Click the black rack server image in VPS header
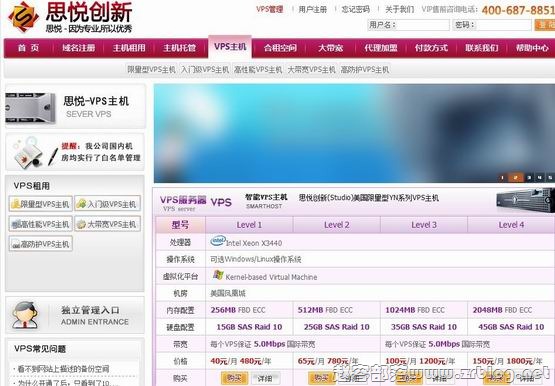This screenshot has height=386, width=555. click(525, 201)
